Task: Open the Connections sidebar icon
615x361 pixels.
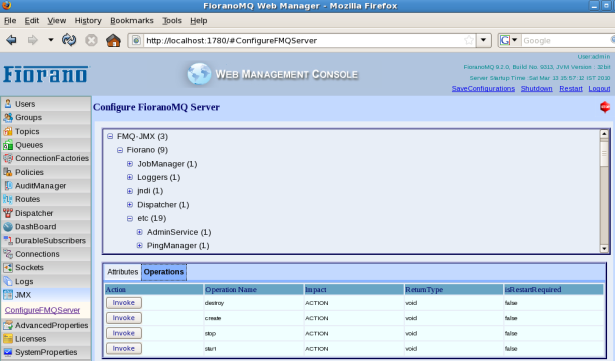Action: [8, 254]
